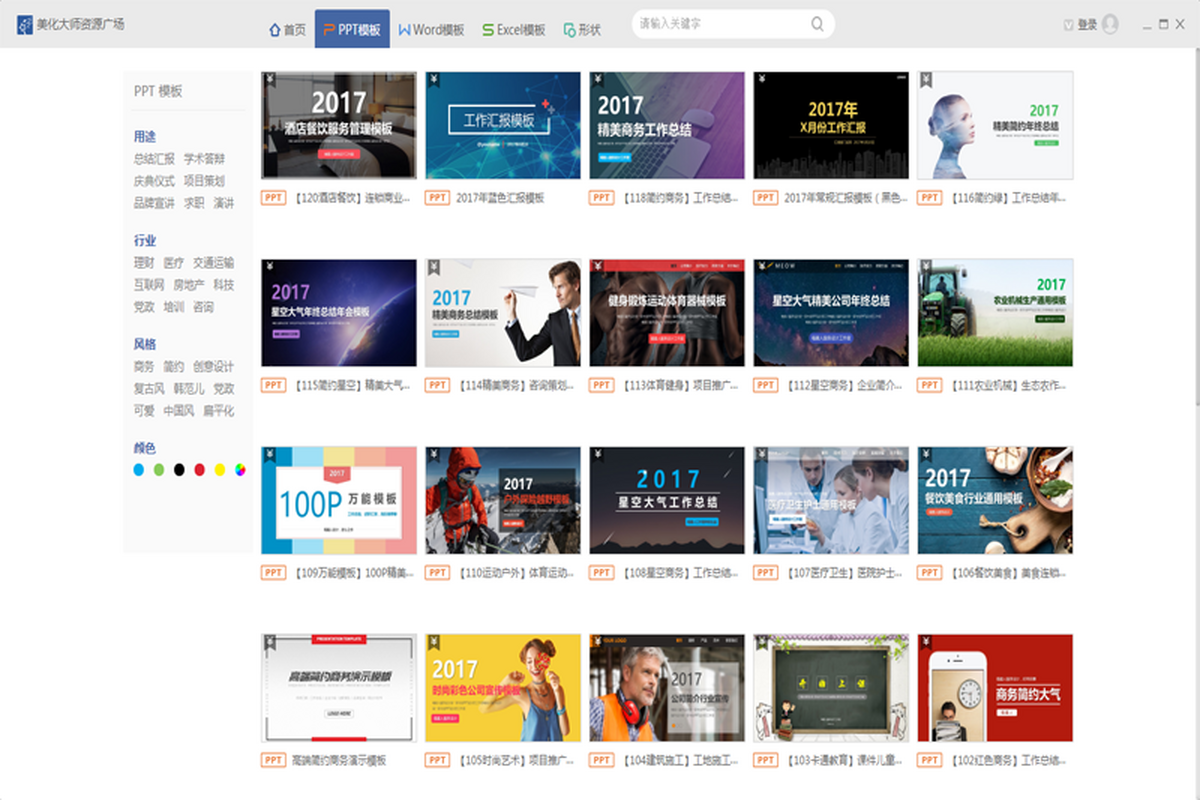Click the PPT tag beside 2017年蓝色汇报模板
The image size is (1200, 800).
point(437,198)
